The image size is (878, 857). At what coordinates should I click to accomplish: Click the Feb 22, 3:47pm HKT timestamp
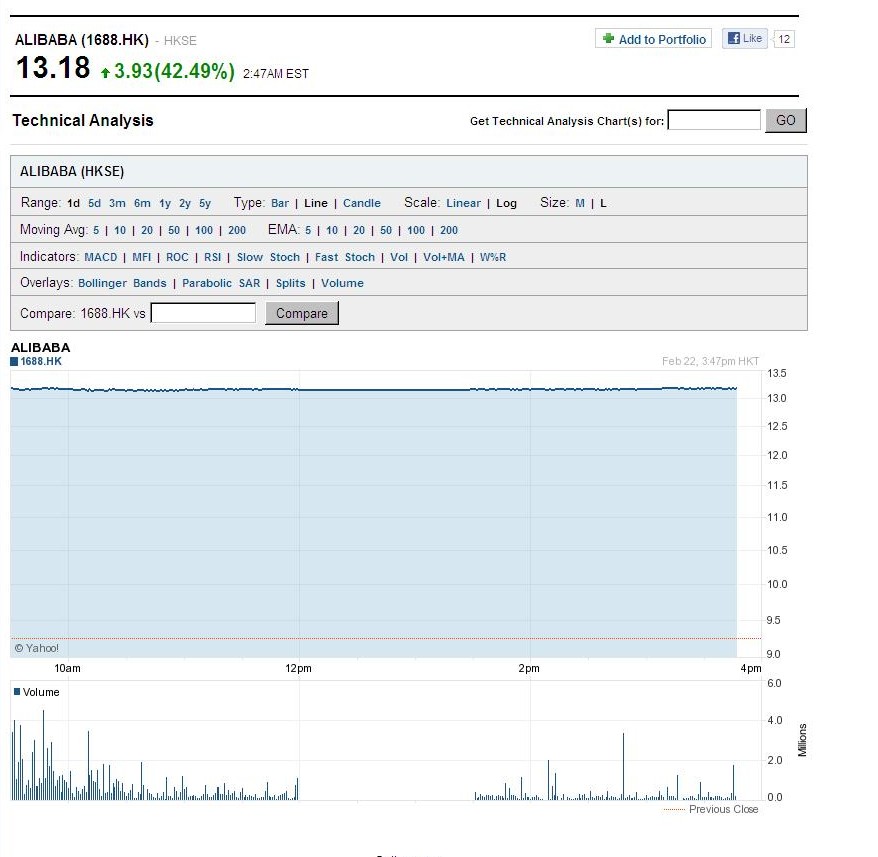click(x=710, y=361)
